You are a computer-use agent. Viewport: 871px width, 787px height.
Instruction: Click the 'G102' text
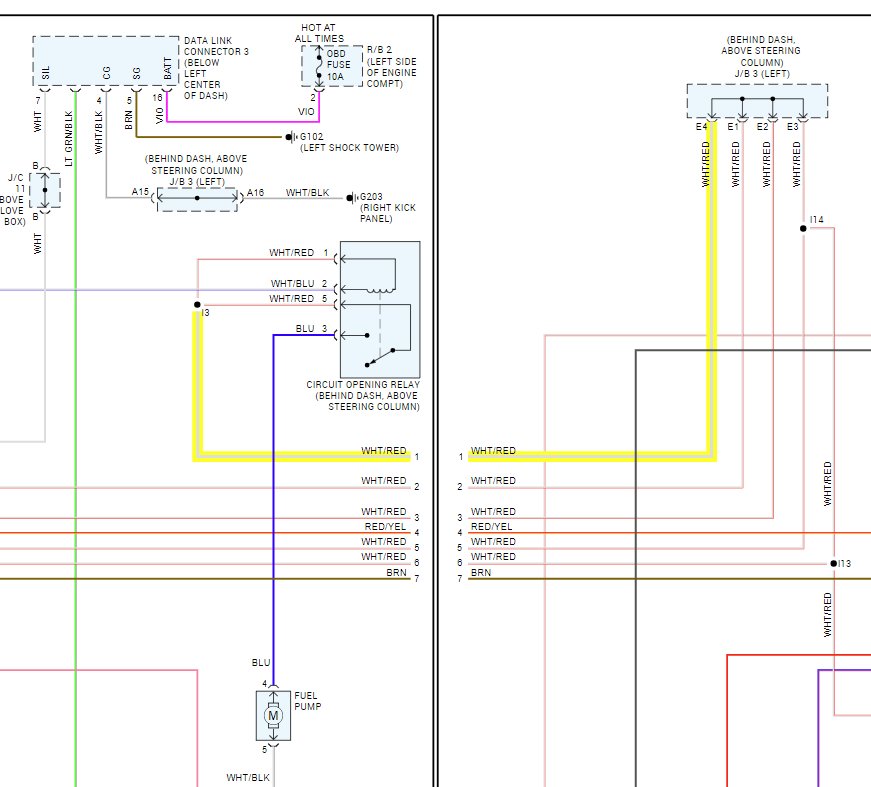pos(312,137)
